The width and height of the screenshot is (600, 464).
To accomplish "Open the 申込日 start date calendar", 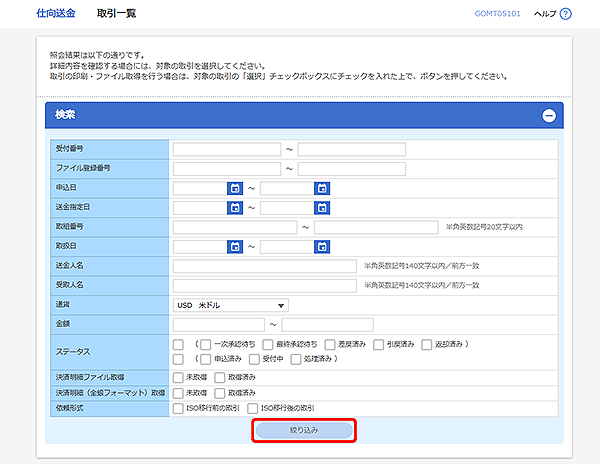I will (x=235, y=188).
